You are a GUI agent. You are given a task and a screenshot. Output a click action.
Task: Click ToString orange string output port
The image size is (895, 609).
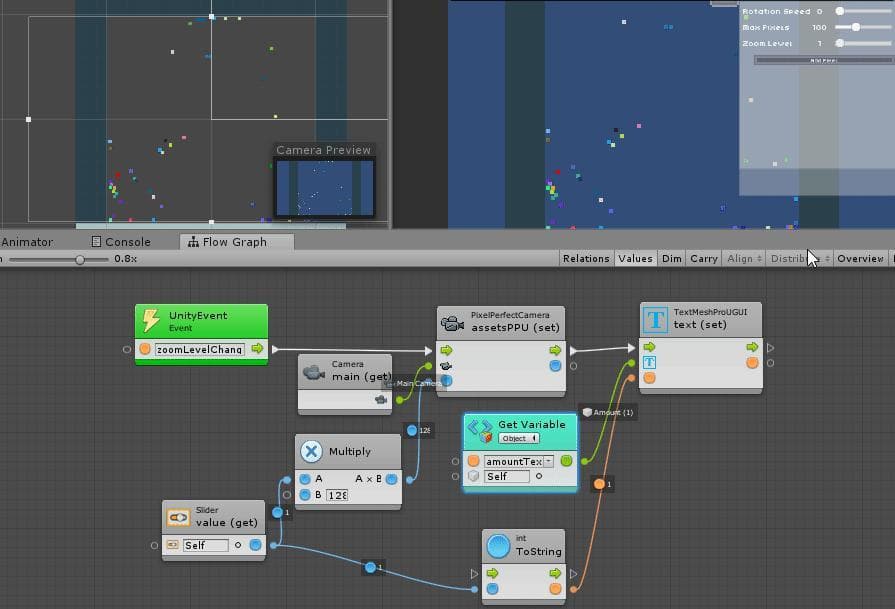click(555, 588)
